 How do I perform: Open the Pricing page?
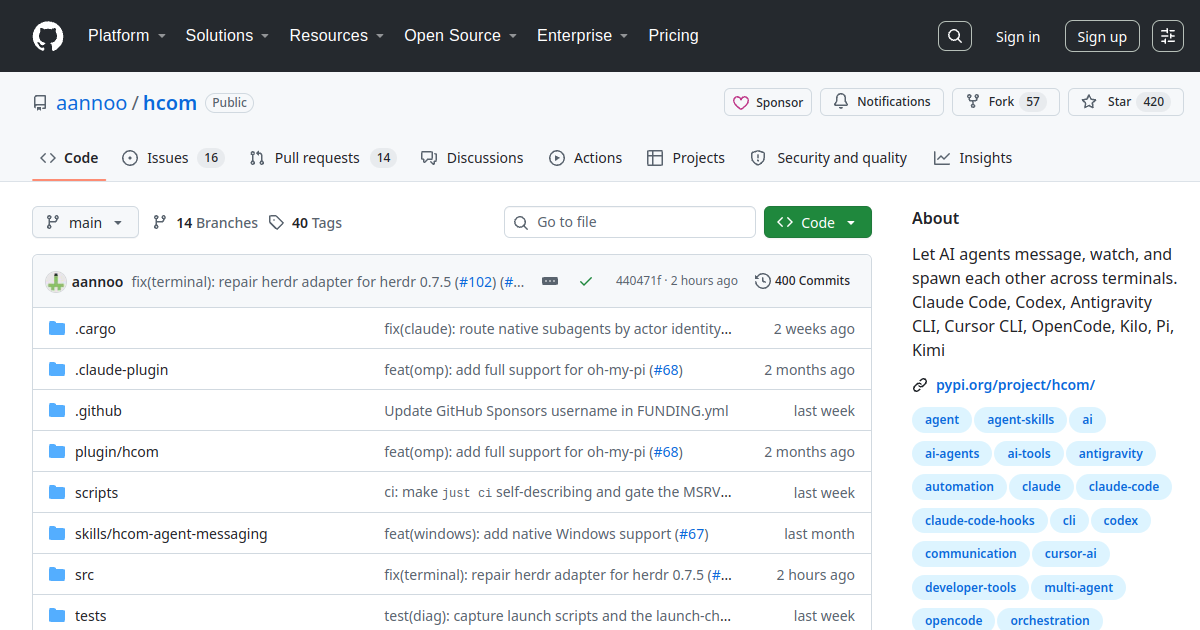pos(674,36)
